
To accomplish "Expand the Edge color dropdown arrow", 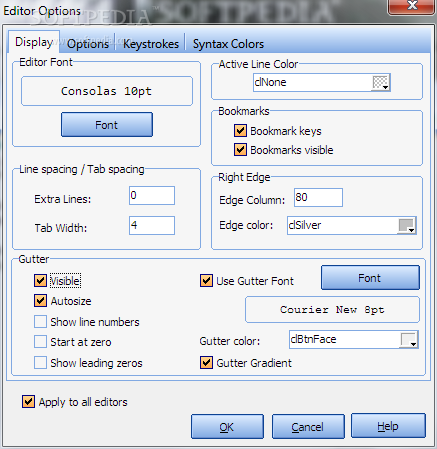I will [407, 226].
